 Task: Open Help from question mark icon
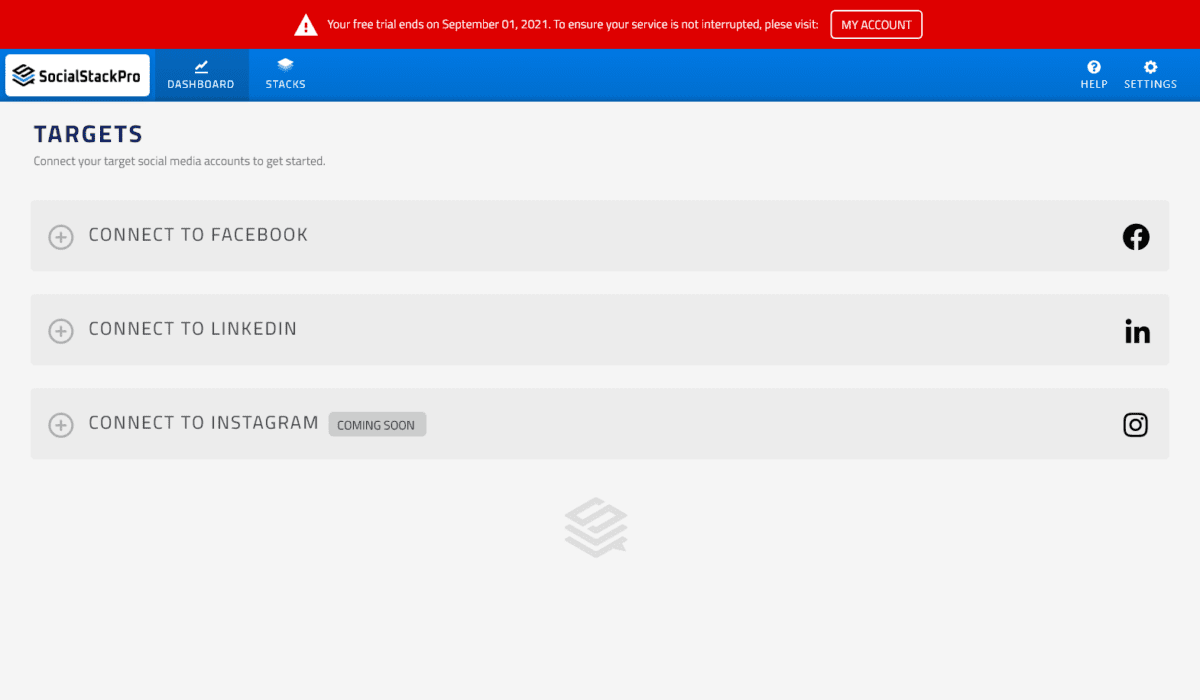(x=1094, y=67)
